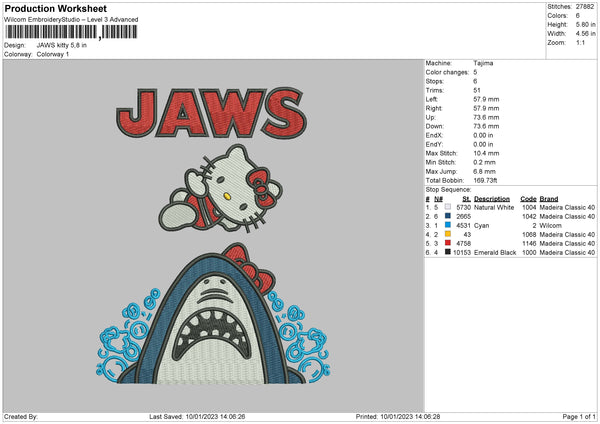600x424 pixels.
Task: Click the "Brand" column header
Action: pyautogui.click(x=549, y=199)
